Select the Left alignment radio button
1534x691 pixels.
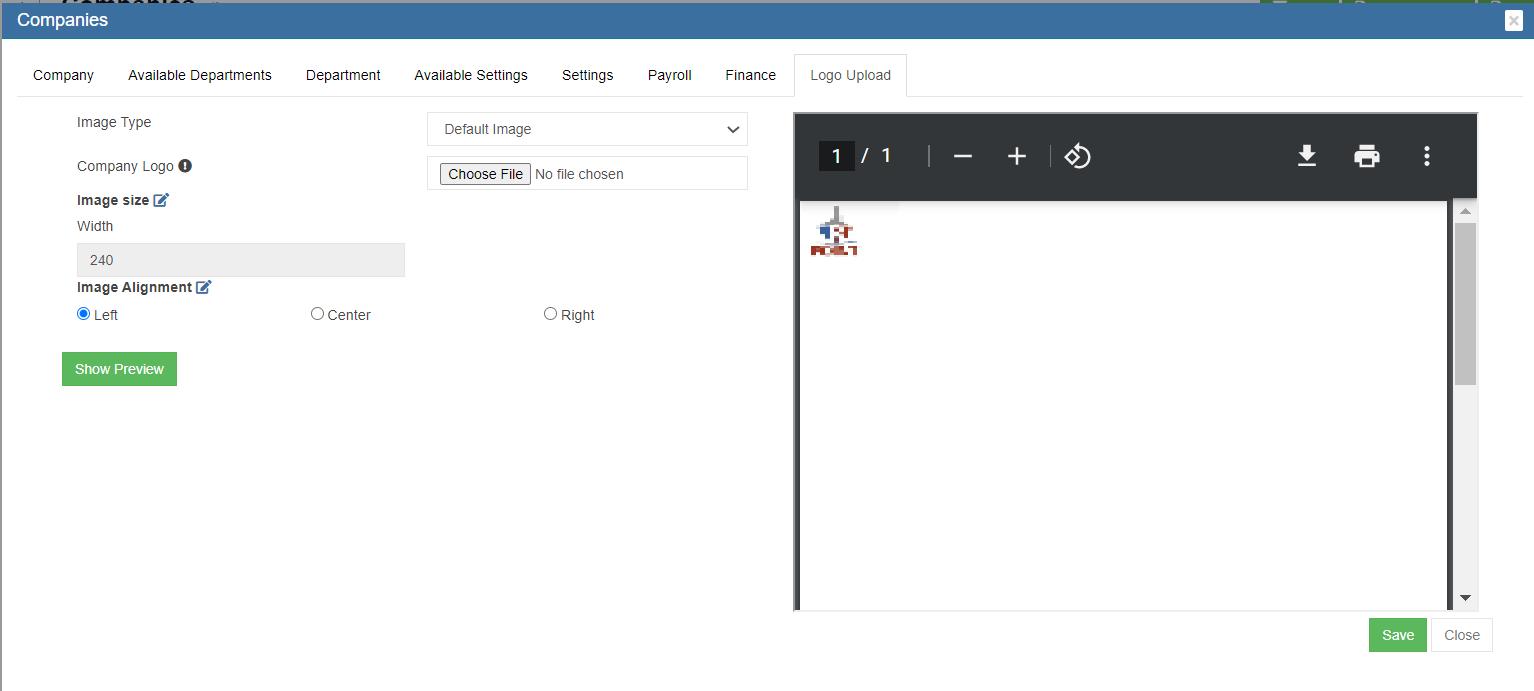(x=84, y=314)
